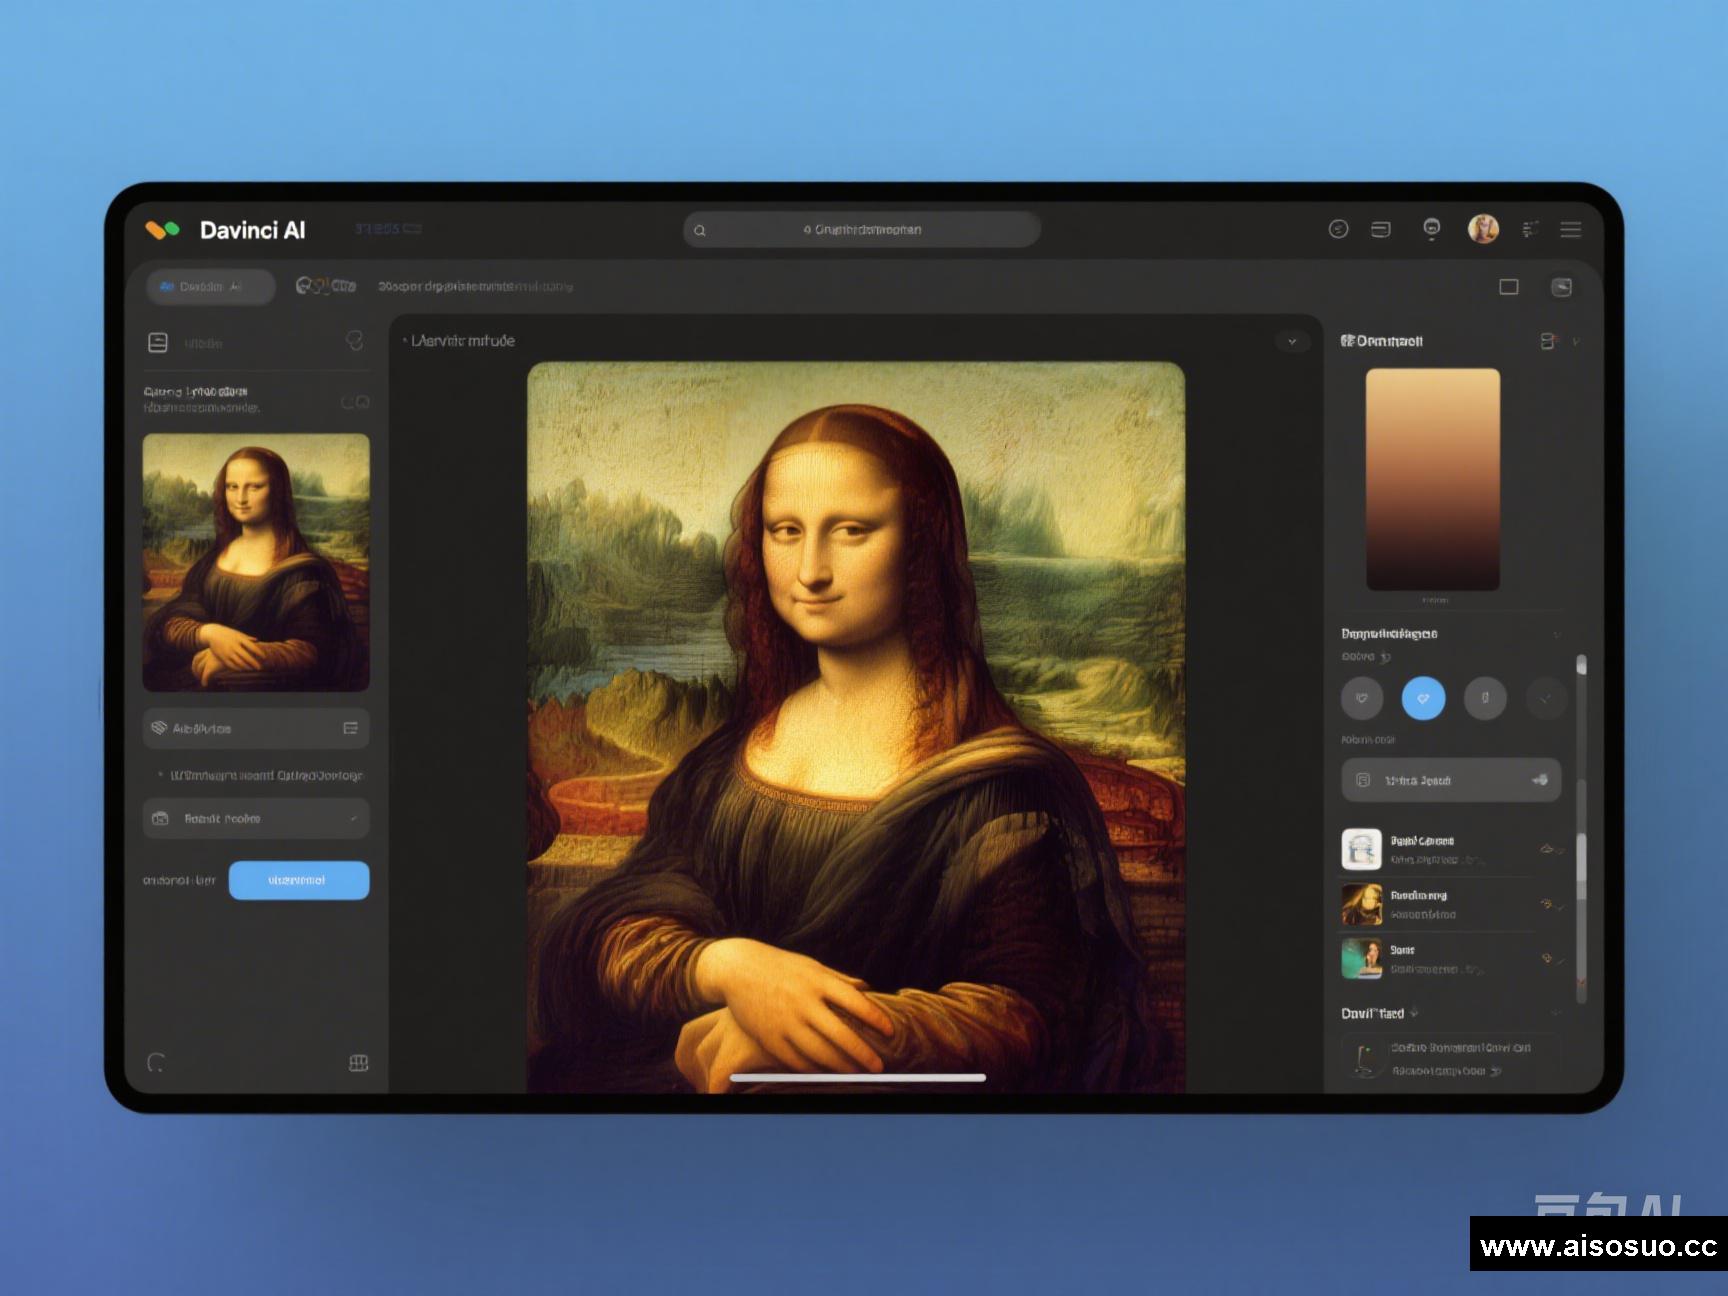
Task: Click the multicolored icon group next to the blue tab
Action: 325,286
